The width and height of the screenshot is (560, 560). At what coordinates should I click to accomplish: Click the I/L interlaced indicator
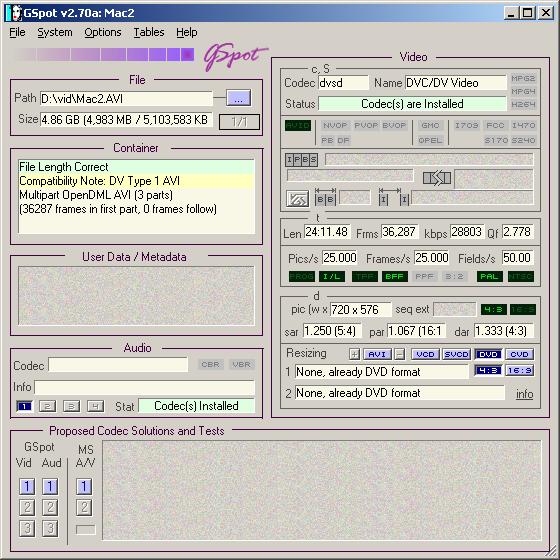tap(332, 276)
